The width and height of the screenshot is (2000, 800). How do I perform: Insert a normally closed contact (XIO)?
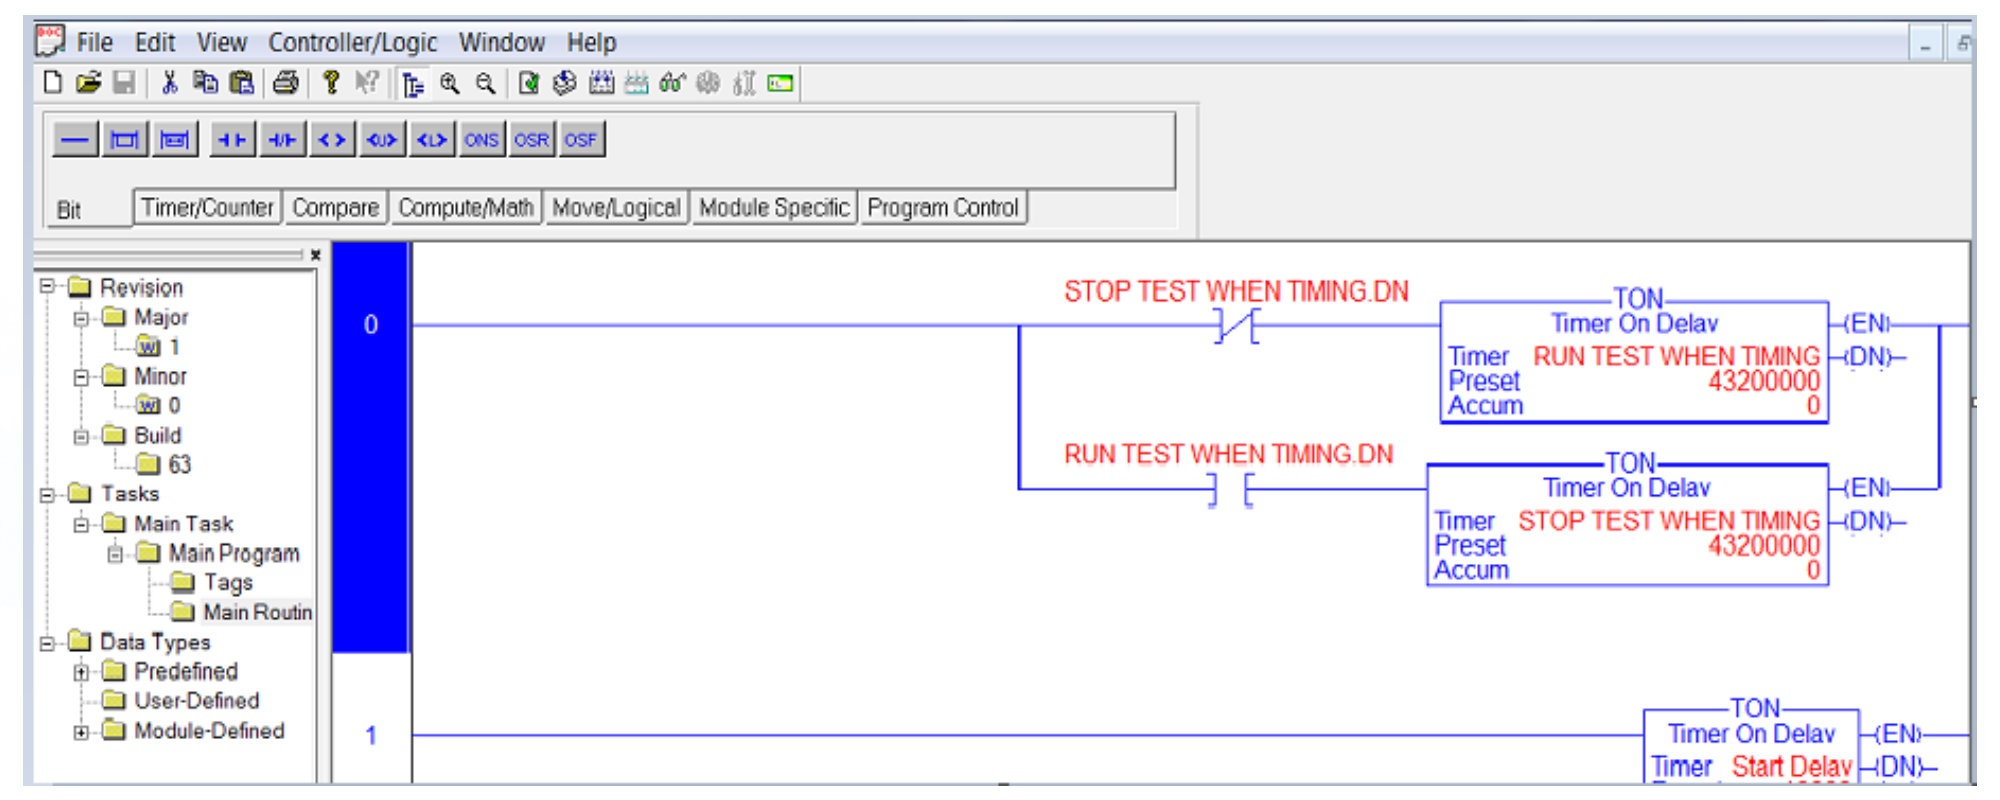coord(283,140)
